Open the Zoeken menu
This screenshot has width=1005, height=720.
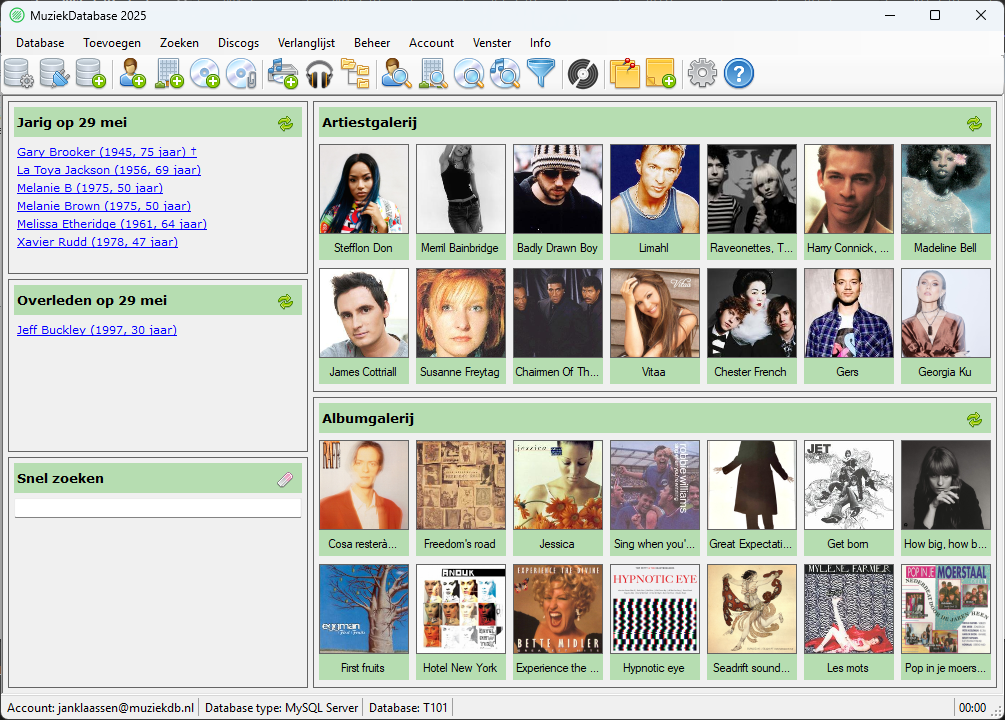[x=179, y=43]
